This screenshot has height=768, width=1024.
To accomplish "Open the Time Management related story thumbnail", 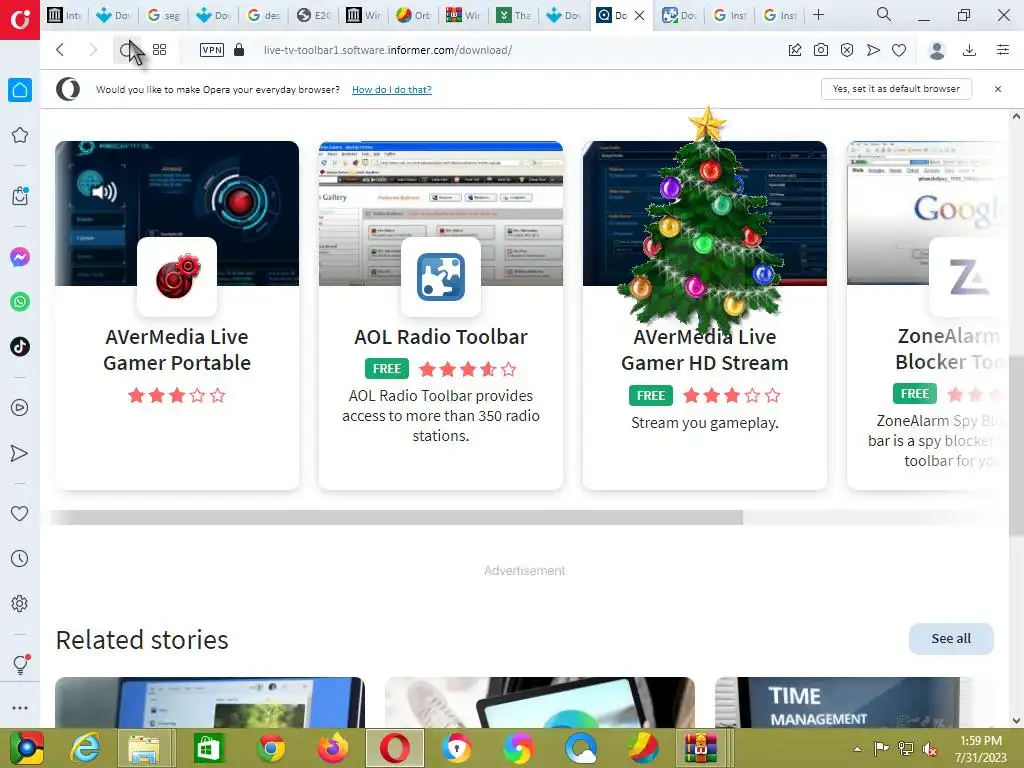I will pyautogui.click(x=839, y=703).
